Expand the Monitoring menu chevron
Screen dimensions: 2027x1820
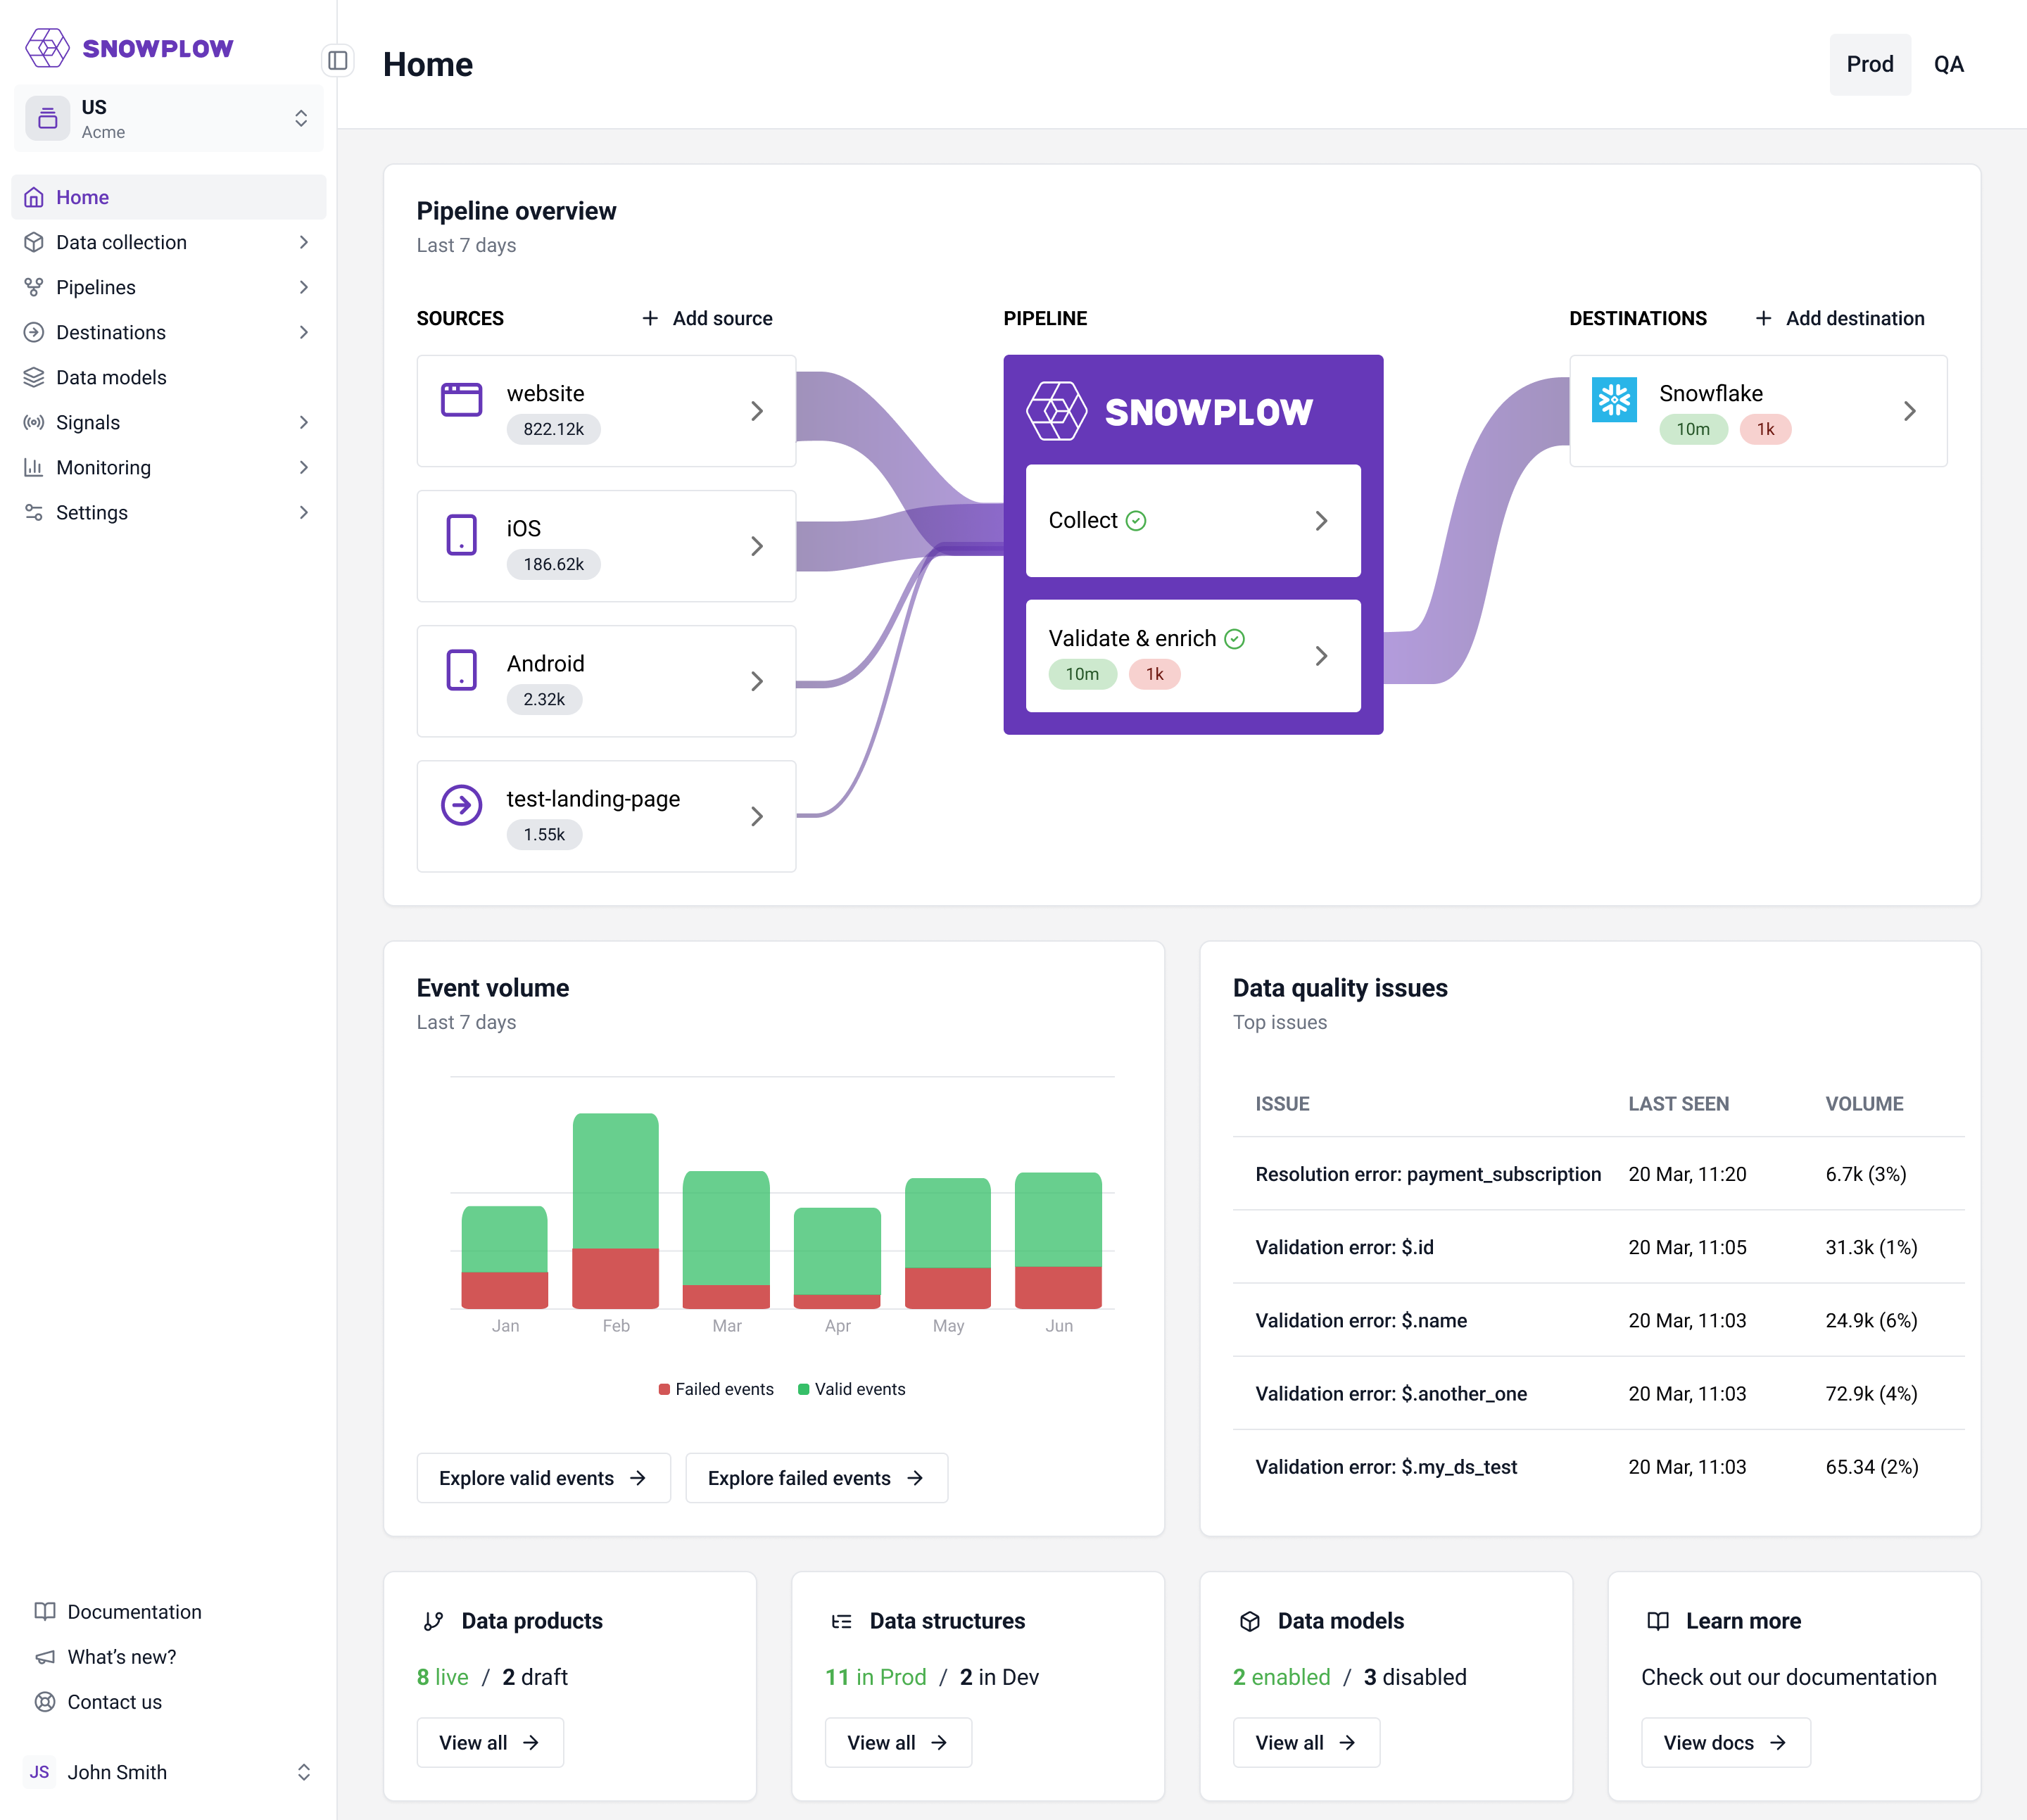[x=304, y=467]
